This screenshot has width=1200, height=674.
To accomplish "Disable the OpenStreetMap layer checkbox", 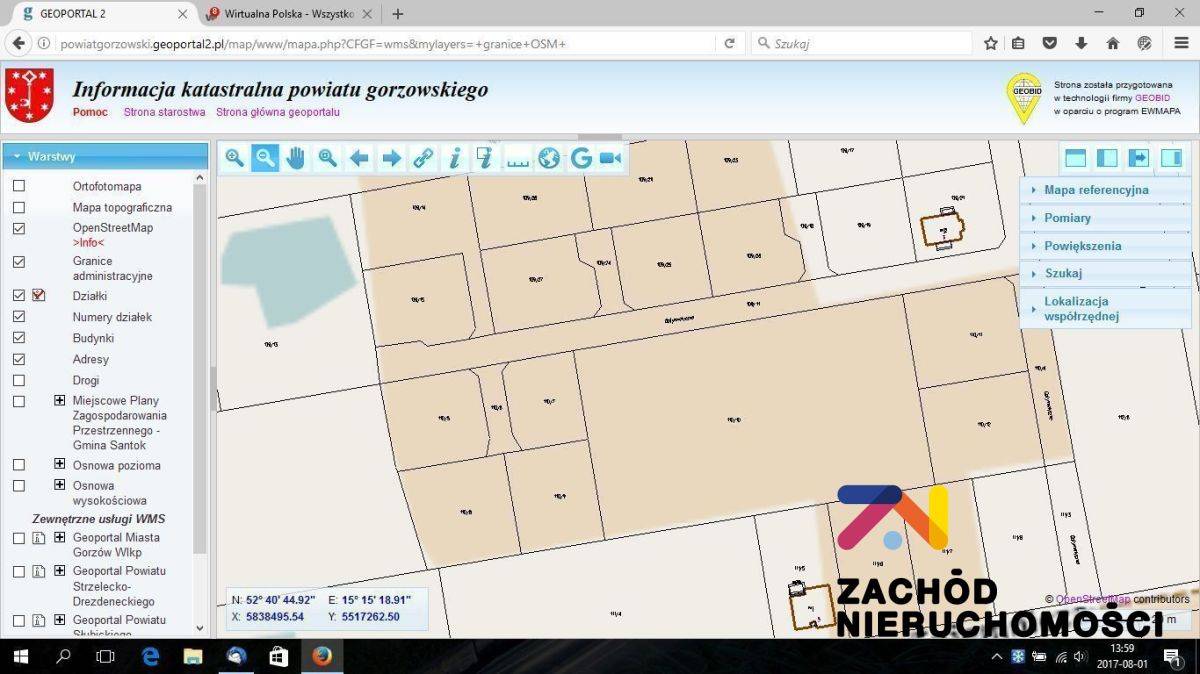I will pyautogui.click(x=19, y=228).
